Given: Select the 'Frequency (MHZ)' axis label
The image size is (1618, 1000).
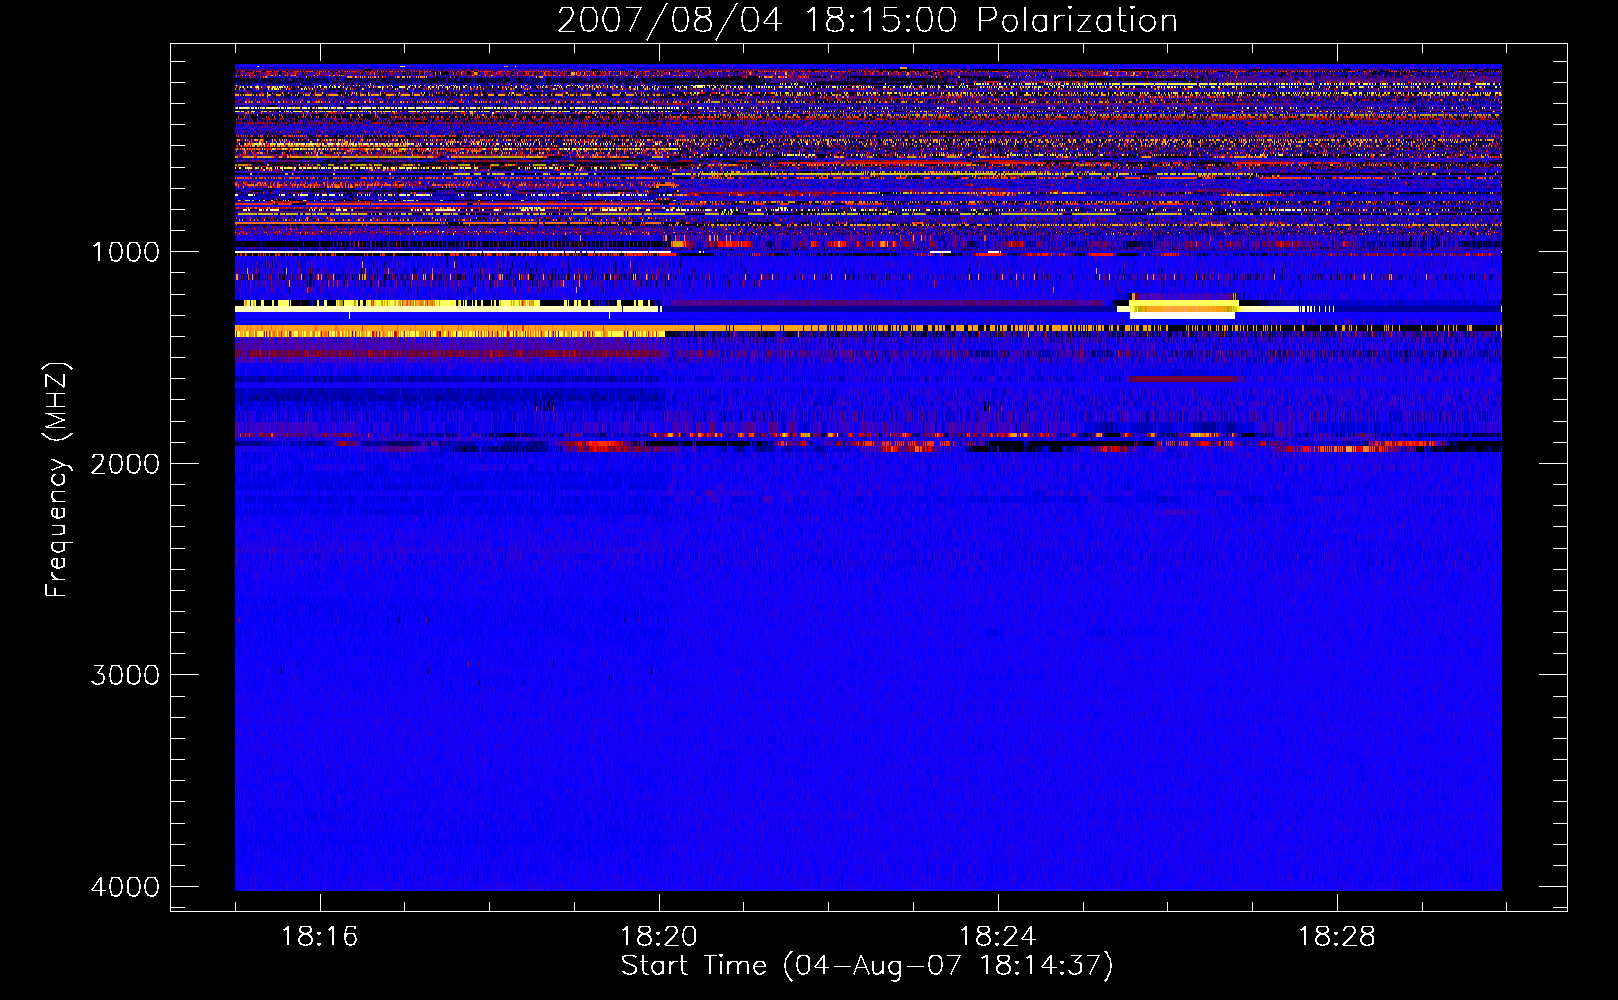Looking at the screenshot, I should point(57,480).
